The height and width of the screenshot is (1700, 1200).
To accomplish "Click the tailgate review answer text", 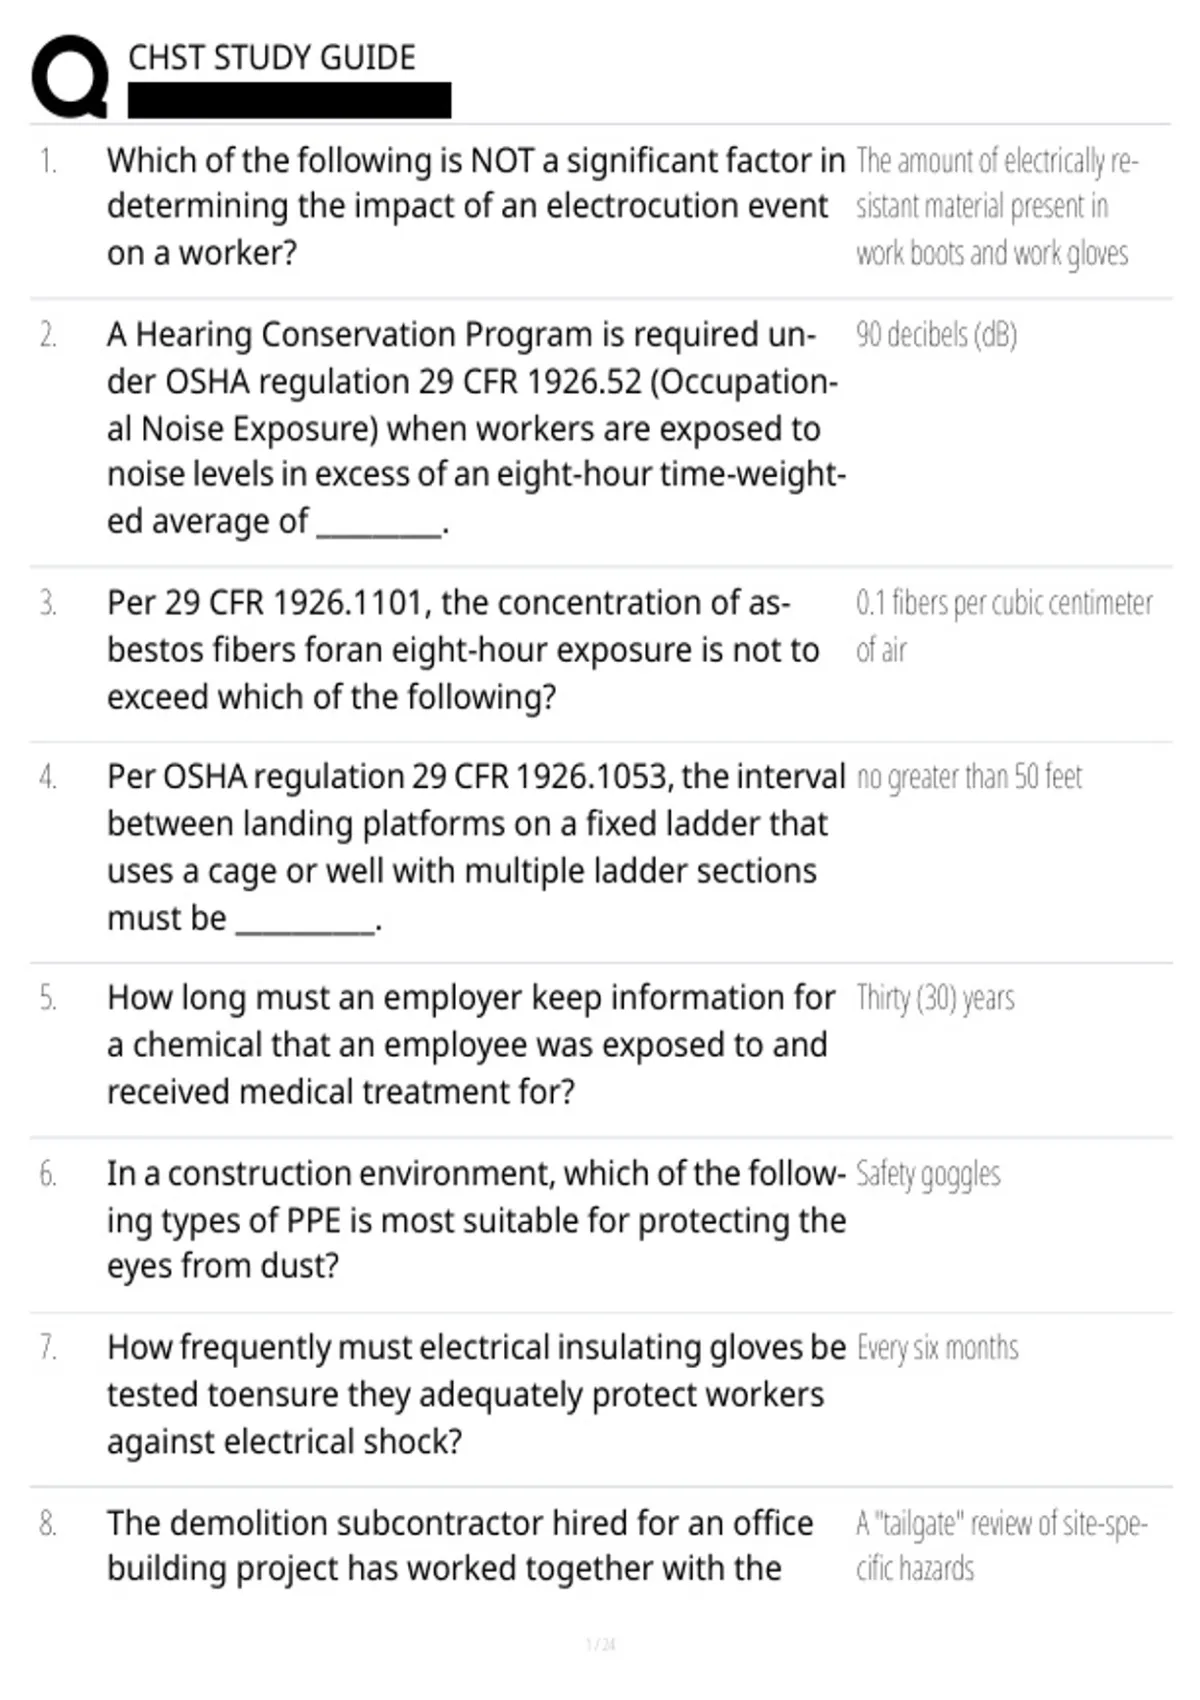I will pyautogui.click(x=1002, y=1545).
